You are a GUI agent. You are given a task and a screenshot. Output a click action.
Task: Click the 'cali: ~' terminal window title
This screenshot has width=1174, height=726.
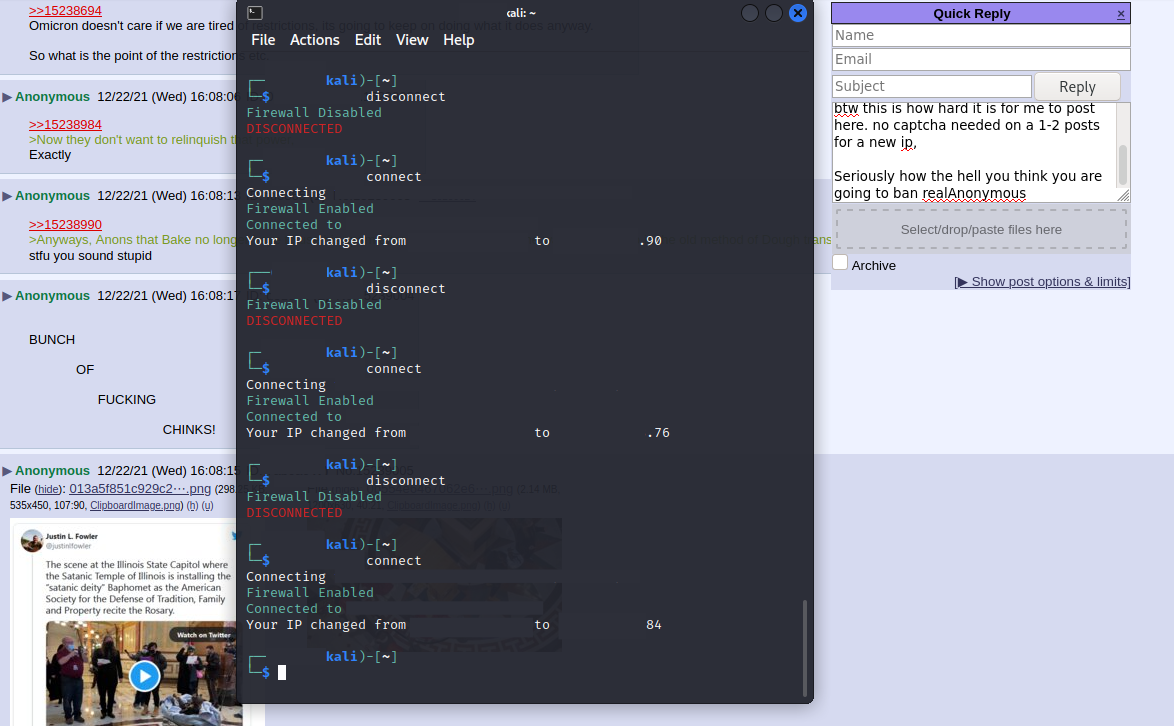[521, 13]
